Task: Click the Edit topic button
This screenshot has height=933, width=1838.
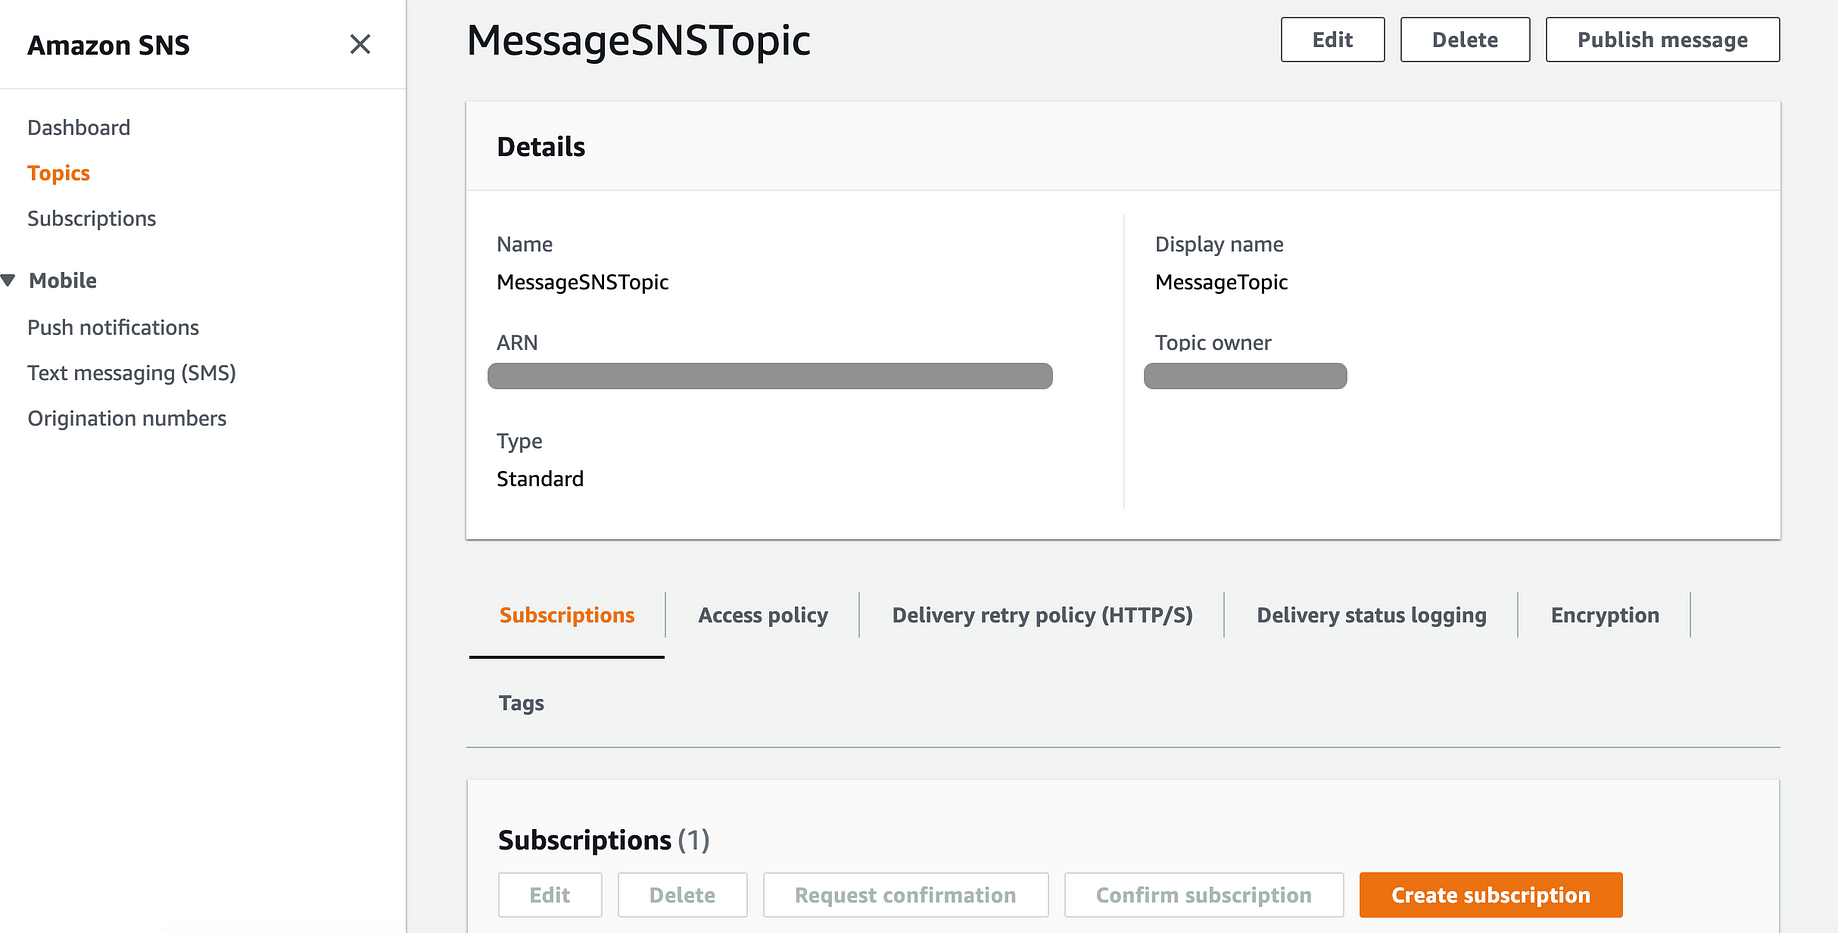Action: click(1333, 40)
